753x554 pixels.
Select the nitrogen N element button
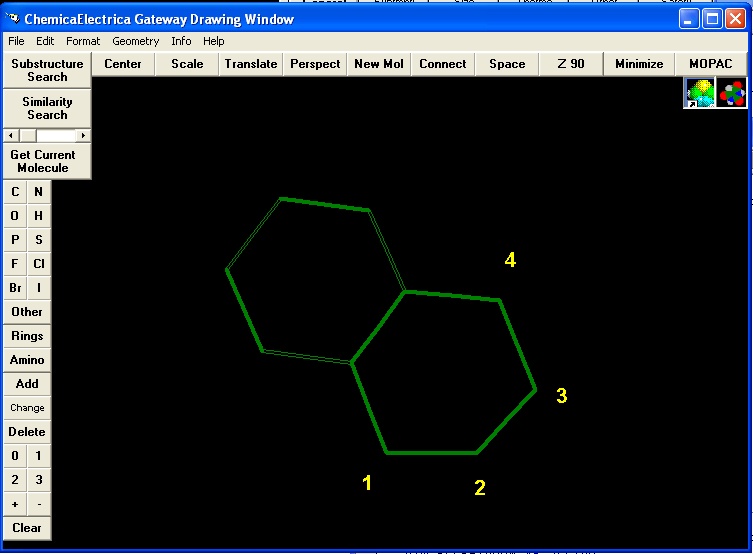(39, 192)
